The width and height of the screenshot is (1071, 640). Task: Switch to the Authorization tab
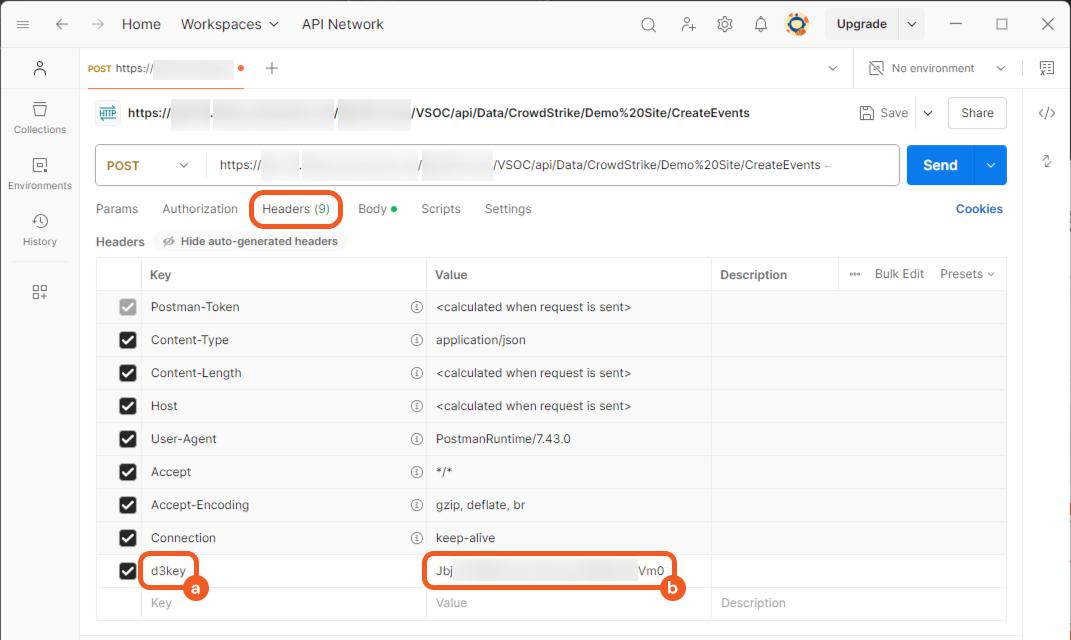point(200,209)
